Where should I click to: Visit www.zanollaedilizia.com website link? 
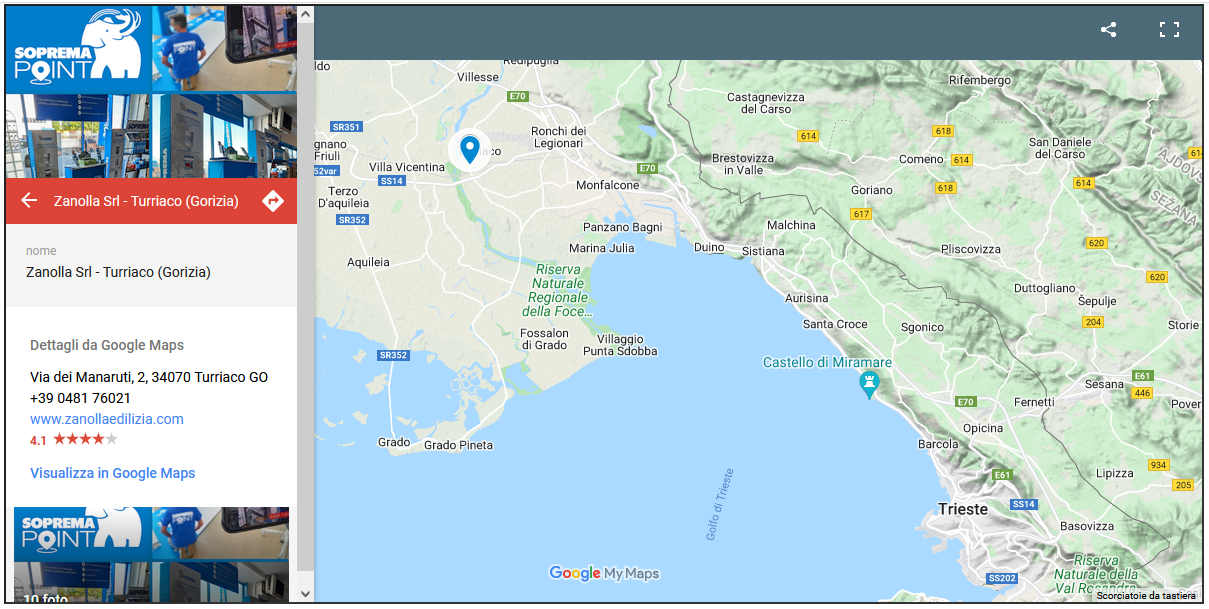click(x=107, y=419)
